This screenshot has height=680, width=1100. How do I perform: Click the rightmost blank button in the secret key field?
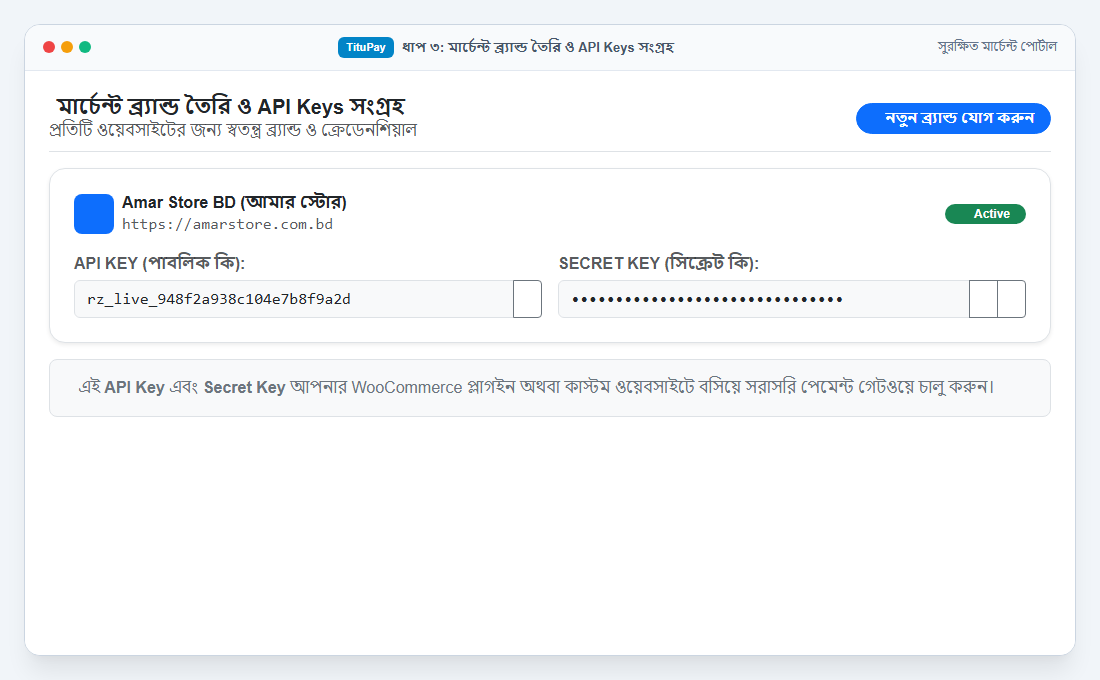point(1012,299)
